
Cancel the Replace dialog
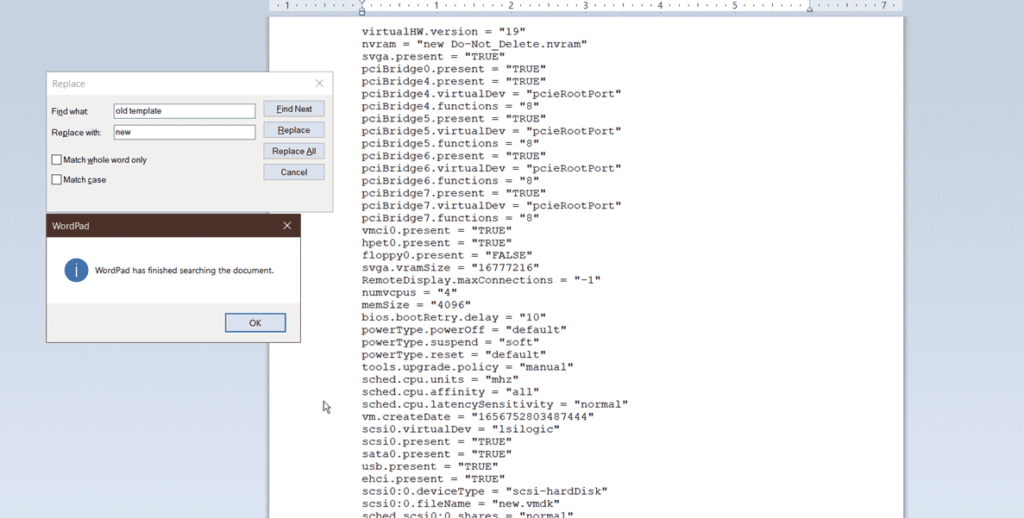293,172
